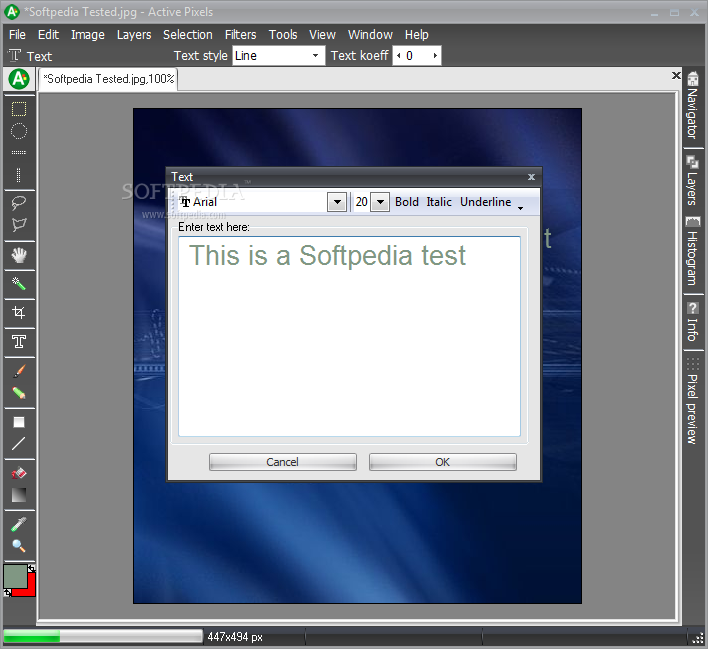This screenshot has height=649, width=708.
Task: Open the Info side panel
Action: 692,322
